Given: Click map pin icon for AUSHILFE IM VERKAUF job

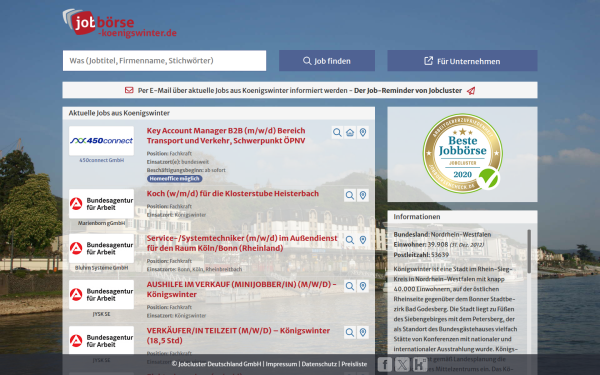Looking at the screenshot, I should [x=363, y=286].
